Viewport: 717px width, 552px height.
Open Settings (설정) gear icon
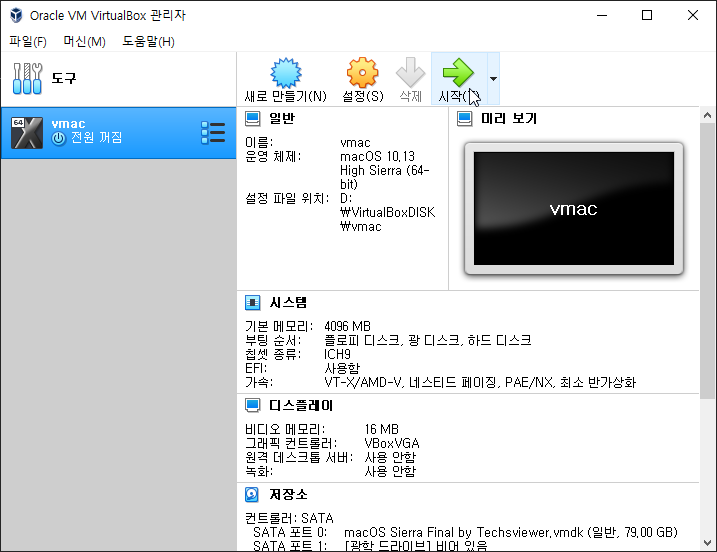(x=363, y=73)
